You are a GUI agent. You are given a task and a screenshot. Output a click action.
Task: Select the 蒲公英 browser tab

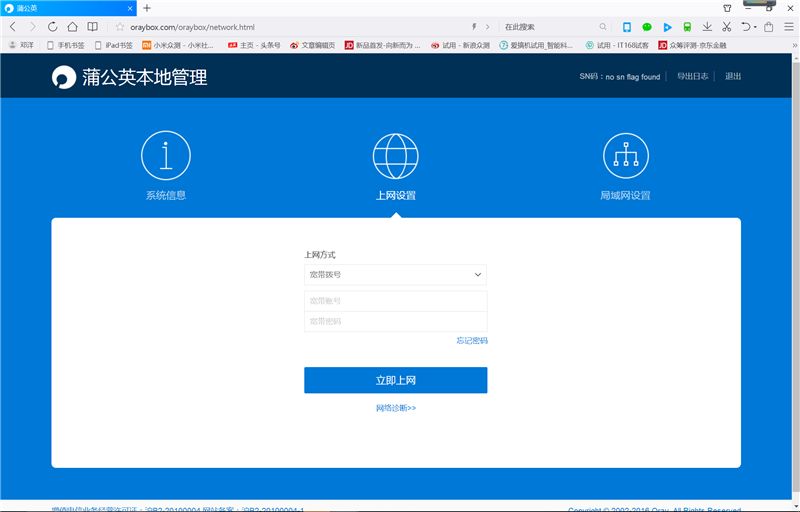click(68, 8)
